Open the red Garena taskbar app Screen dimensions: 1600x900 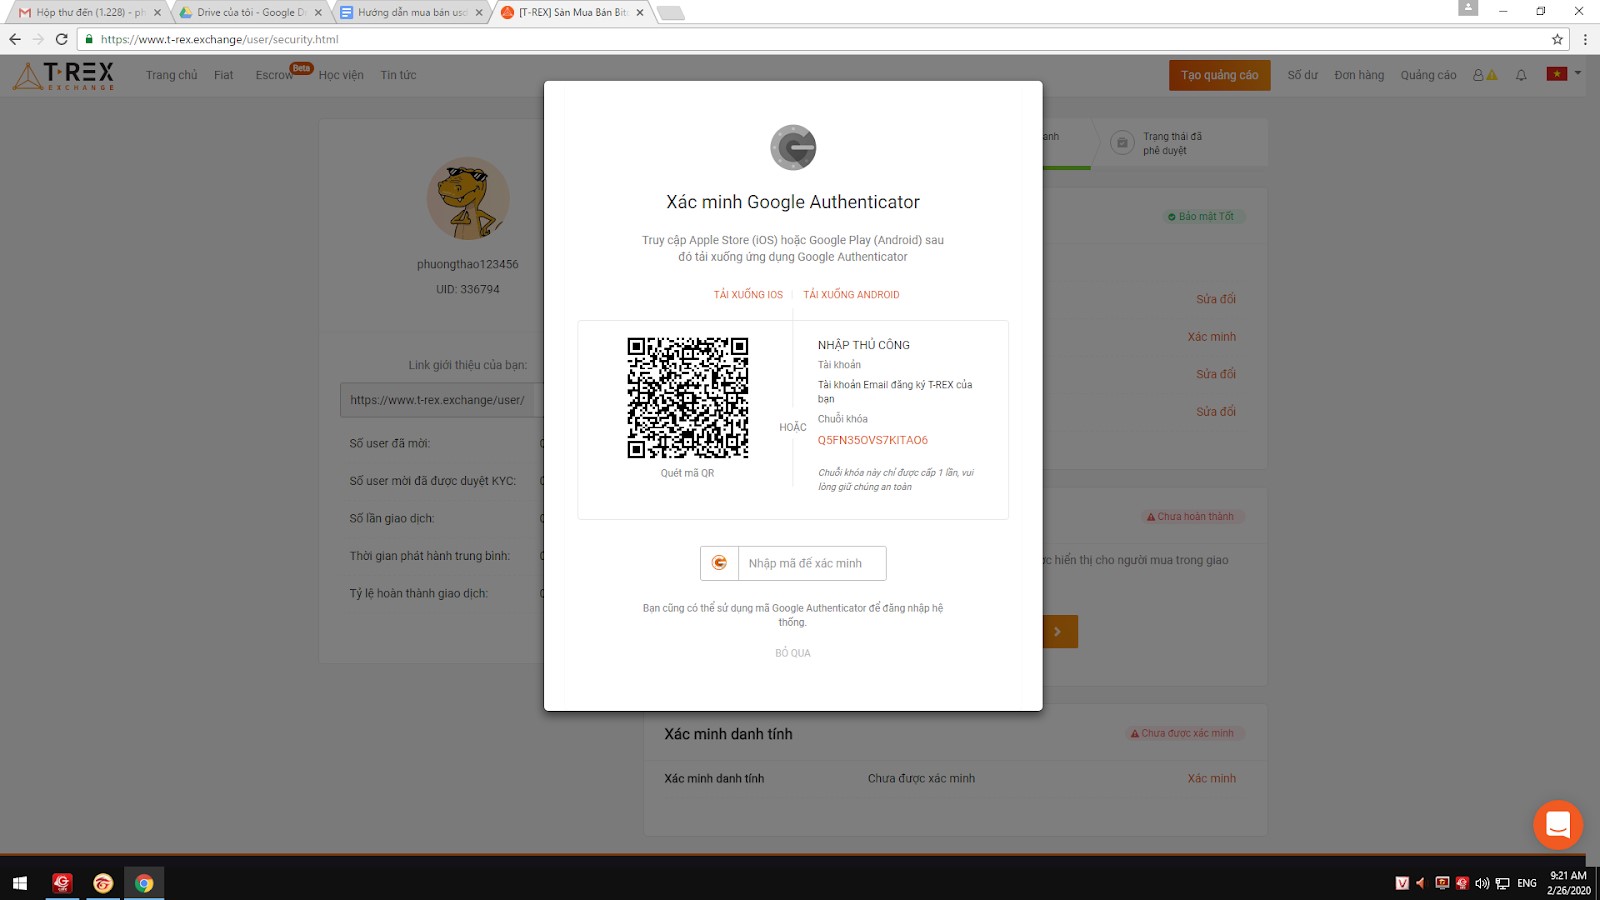tap(62, 883)
